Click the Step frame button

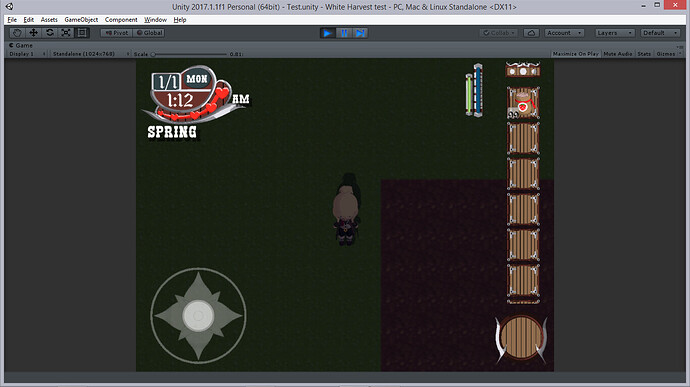tap(360, 33)
